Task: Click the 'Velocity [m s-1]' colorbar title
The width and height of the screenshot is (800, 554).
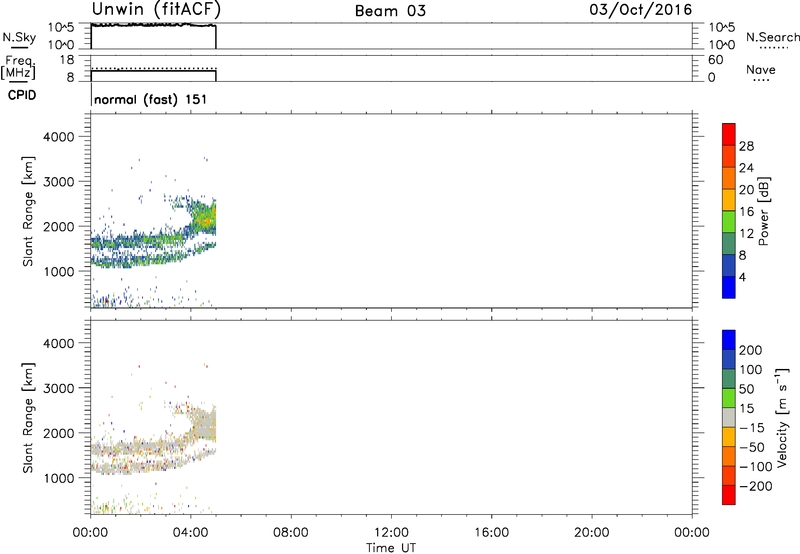Action: (783, 417)
